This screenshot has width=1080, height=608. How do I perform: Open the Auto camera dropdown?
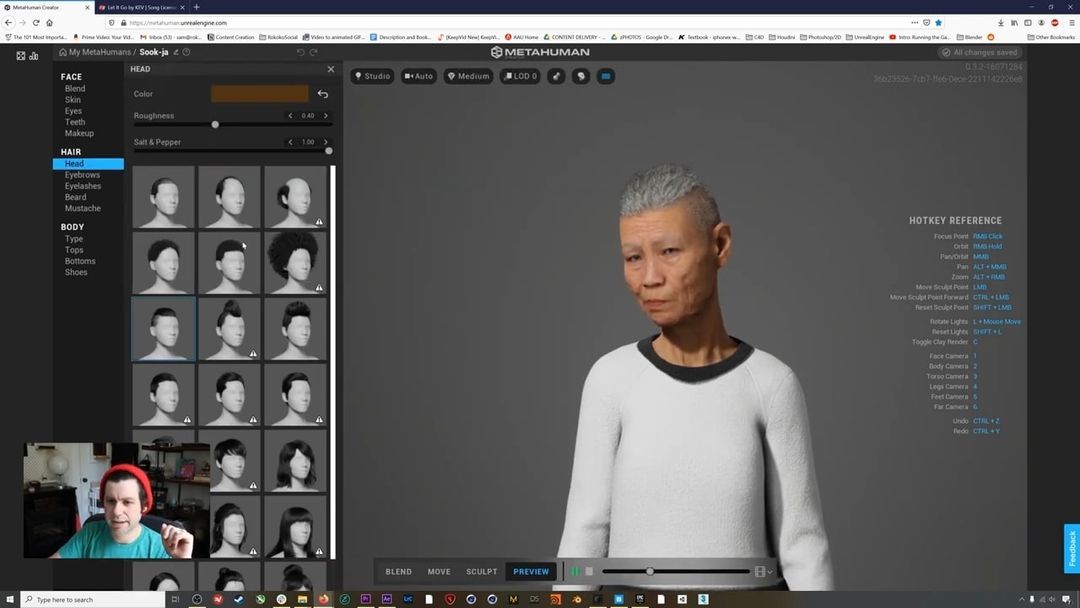419,76
